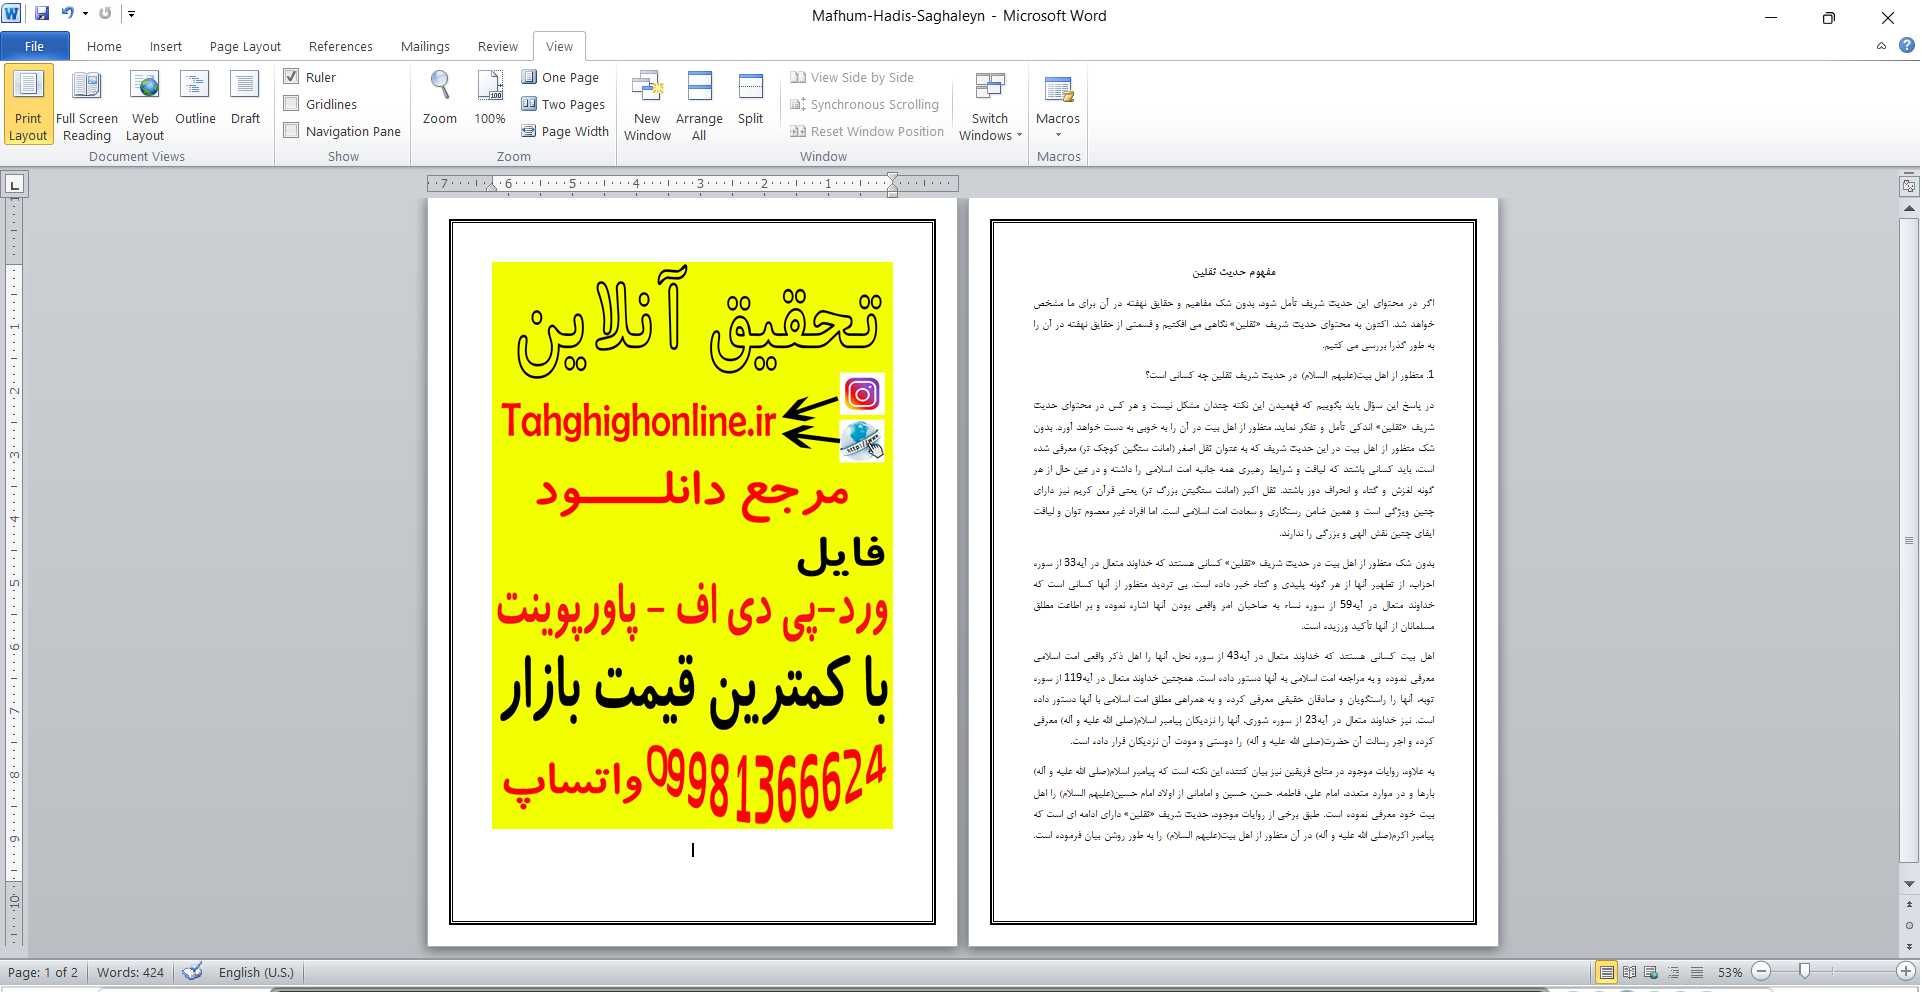Image resolution: width=1922 pixels, height=992 pixels.
Task: Open the Zoom dialog magnifier
Action: (x=440, y=98)
